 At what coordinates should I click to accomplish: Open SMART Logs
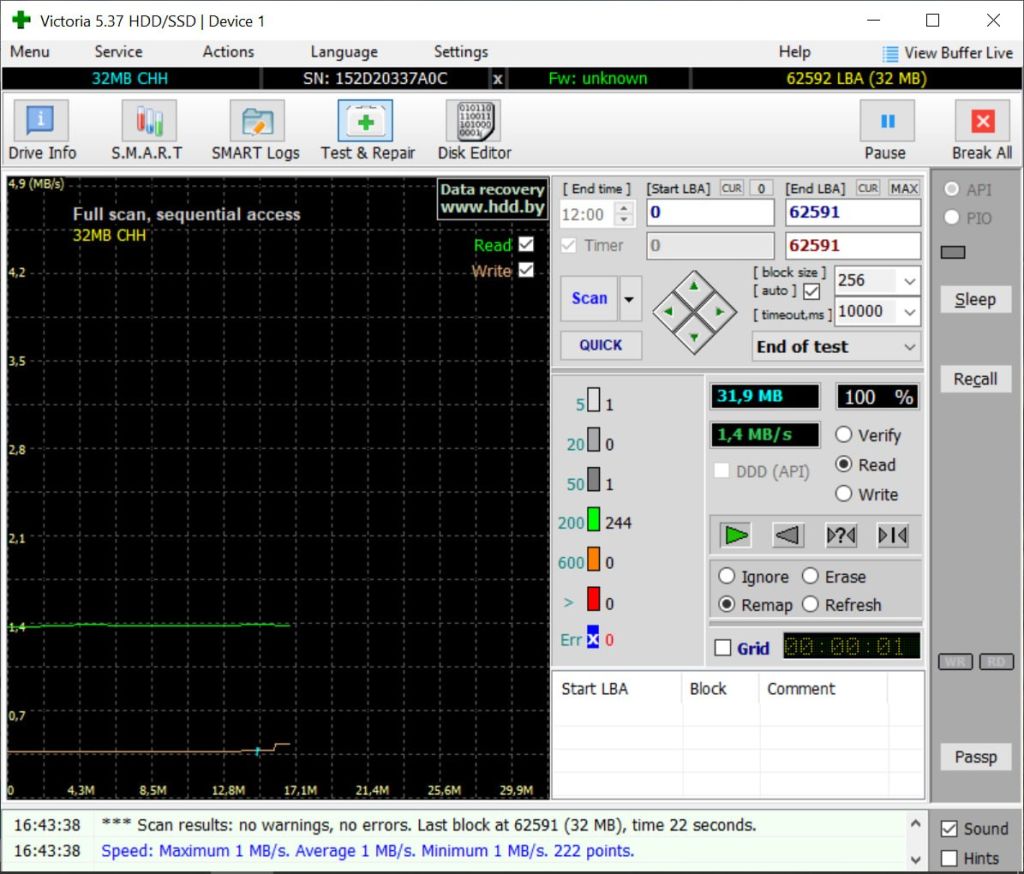pos(255,130)
